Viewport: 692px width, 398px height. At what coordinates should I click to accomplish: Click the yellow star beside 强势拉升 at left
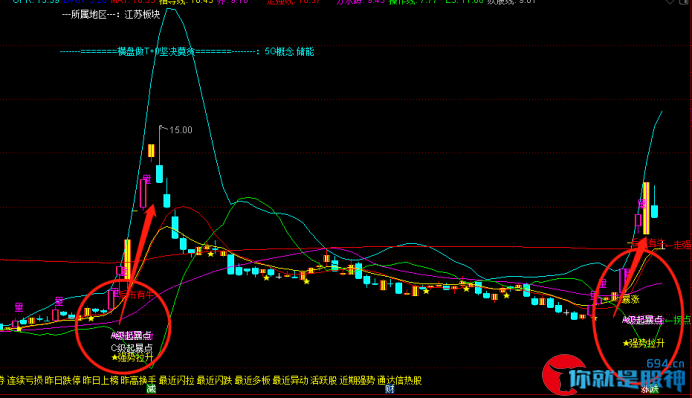115,357
